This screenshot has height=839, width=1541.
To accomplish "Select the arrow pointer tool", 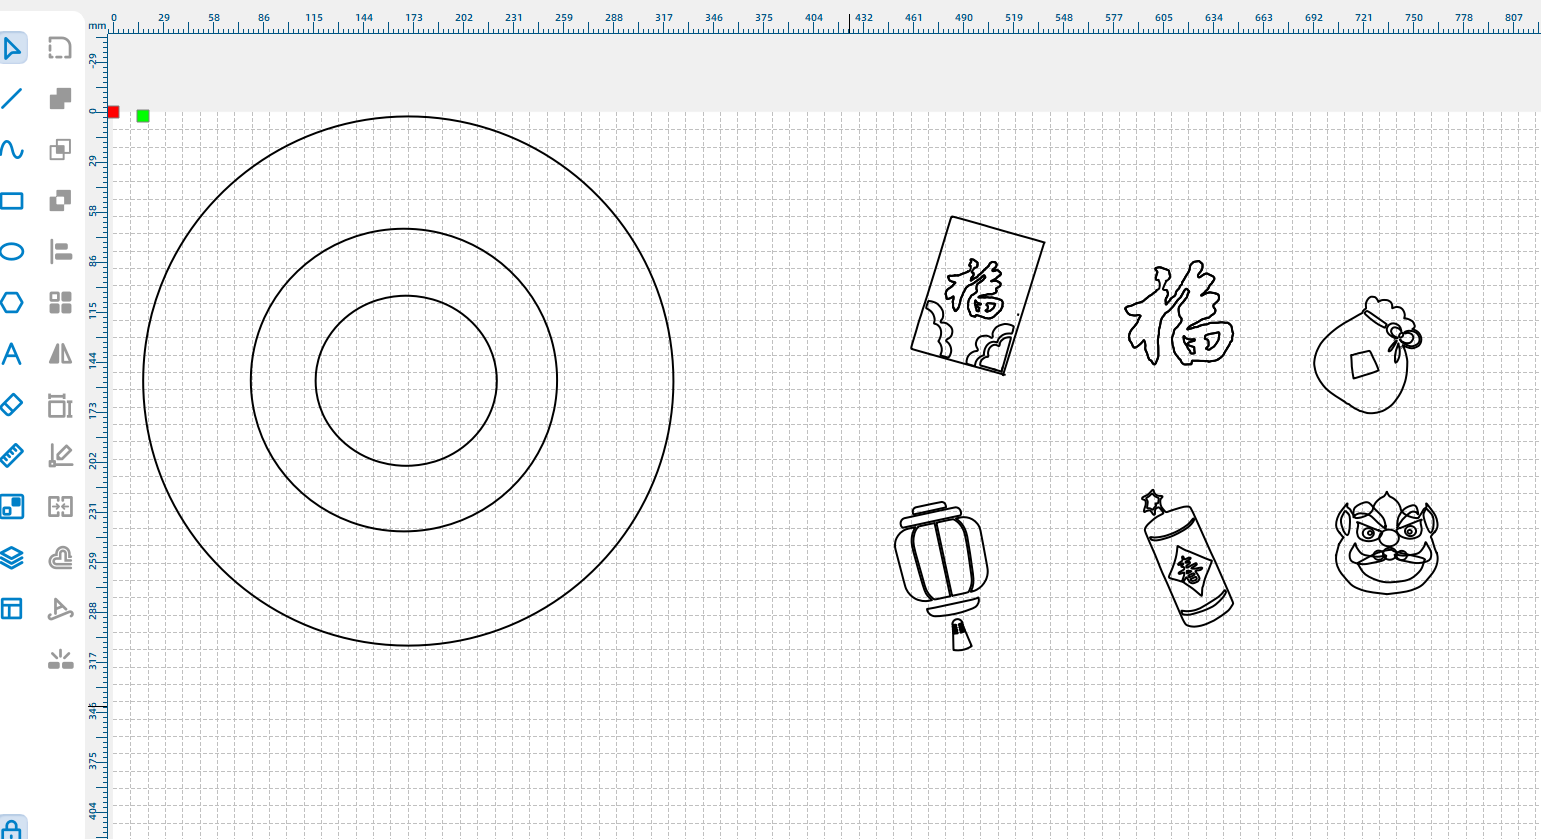I will (12, 48).
